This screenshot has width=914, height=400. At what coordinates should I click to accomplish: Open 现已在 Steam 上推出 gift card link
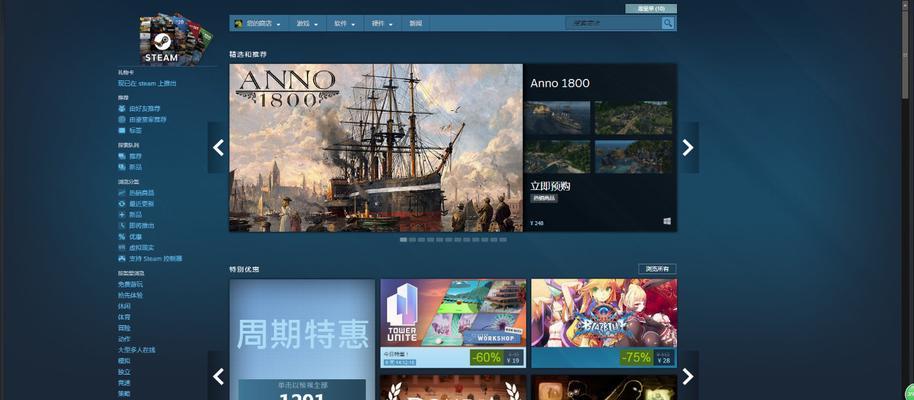[147, 83]
